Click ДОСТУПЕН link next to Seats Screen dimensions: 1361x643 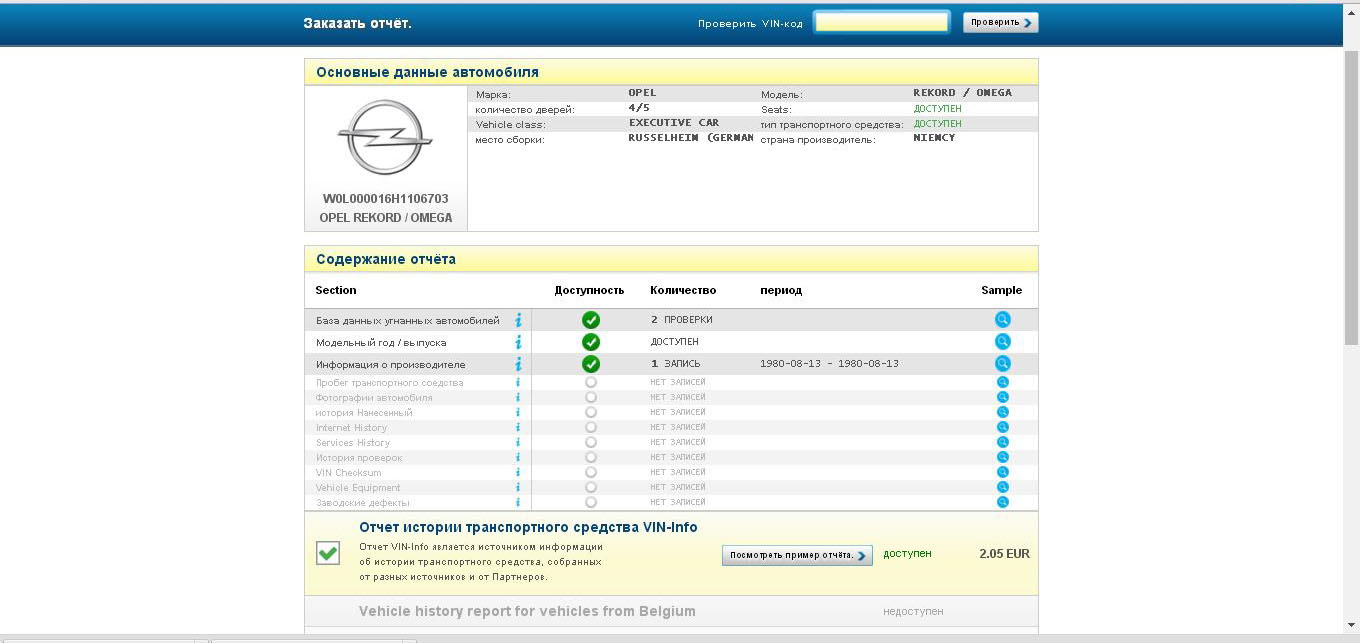[937, 108]
